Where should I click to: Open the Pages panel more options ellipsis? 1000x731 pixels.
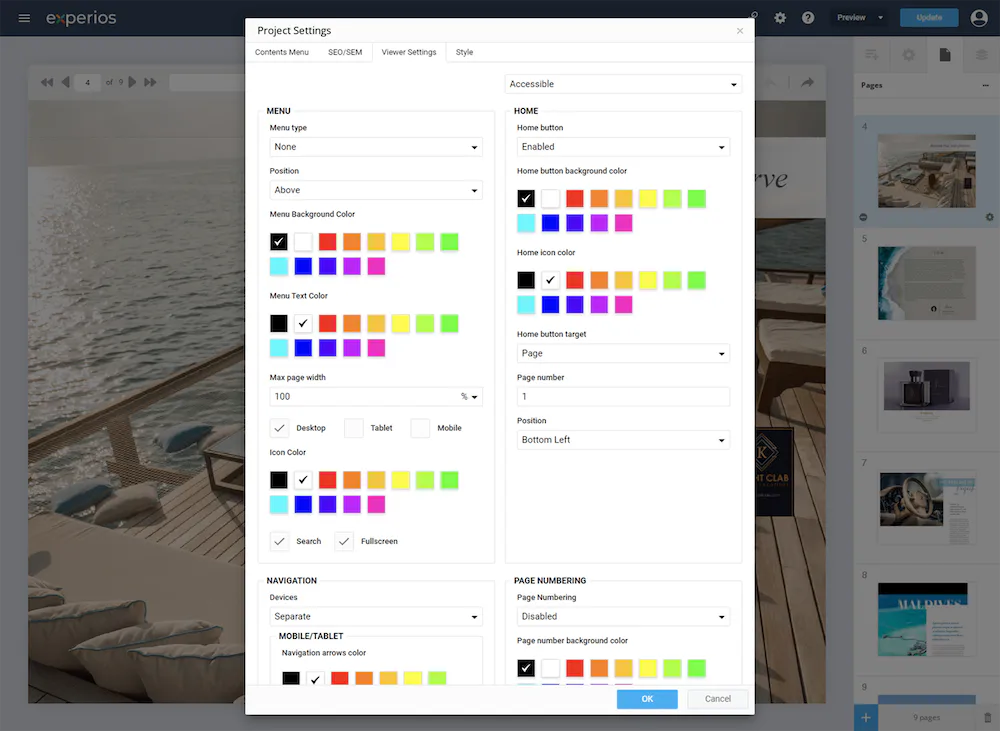985,85
